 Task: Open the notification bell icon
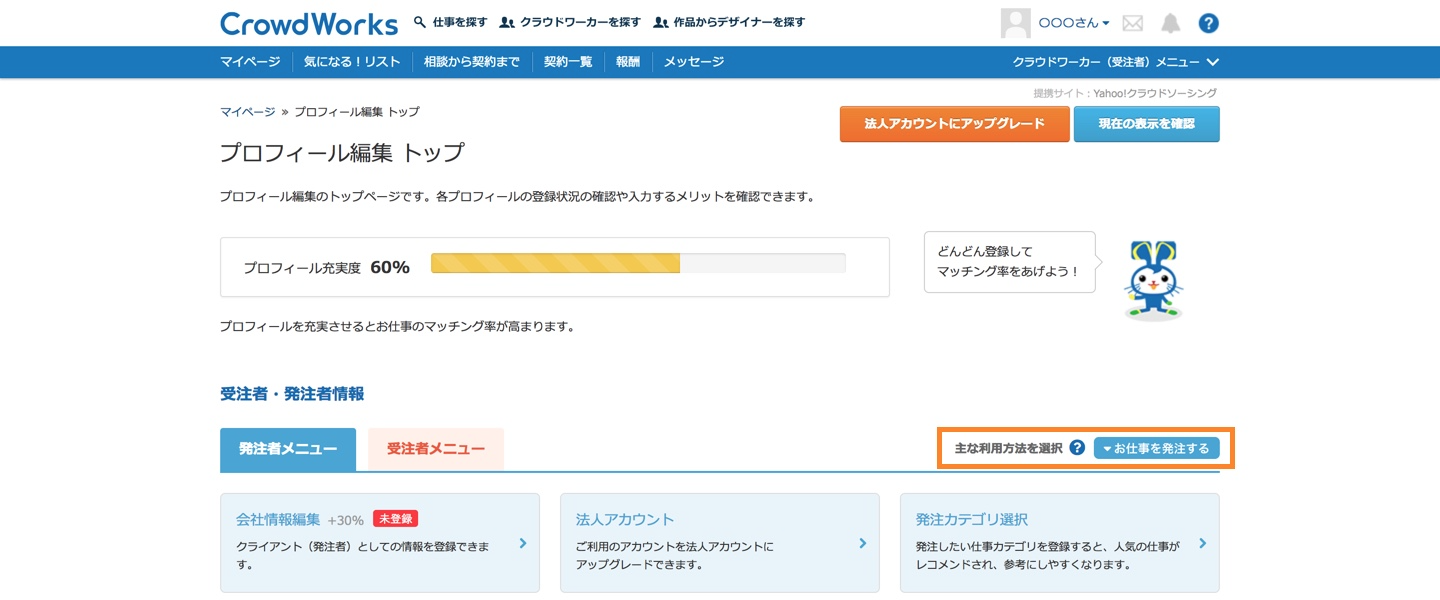pyautogui.click(x=1170, y=23)
